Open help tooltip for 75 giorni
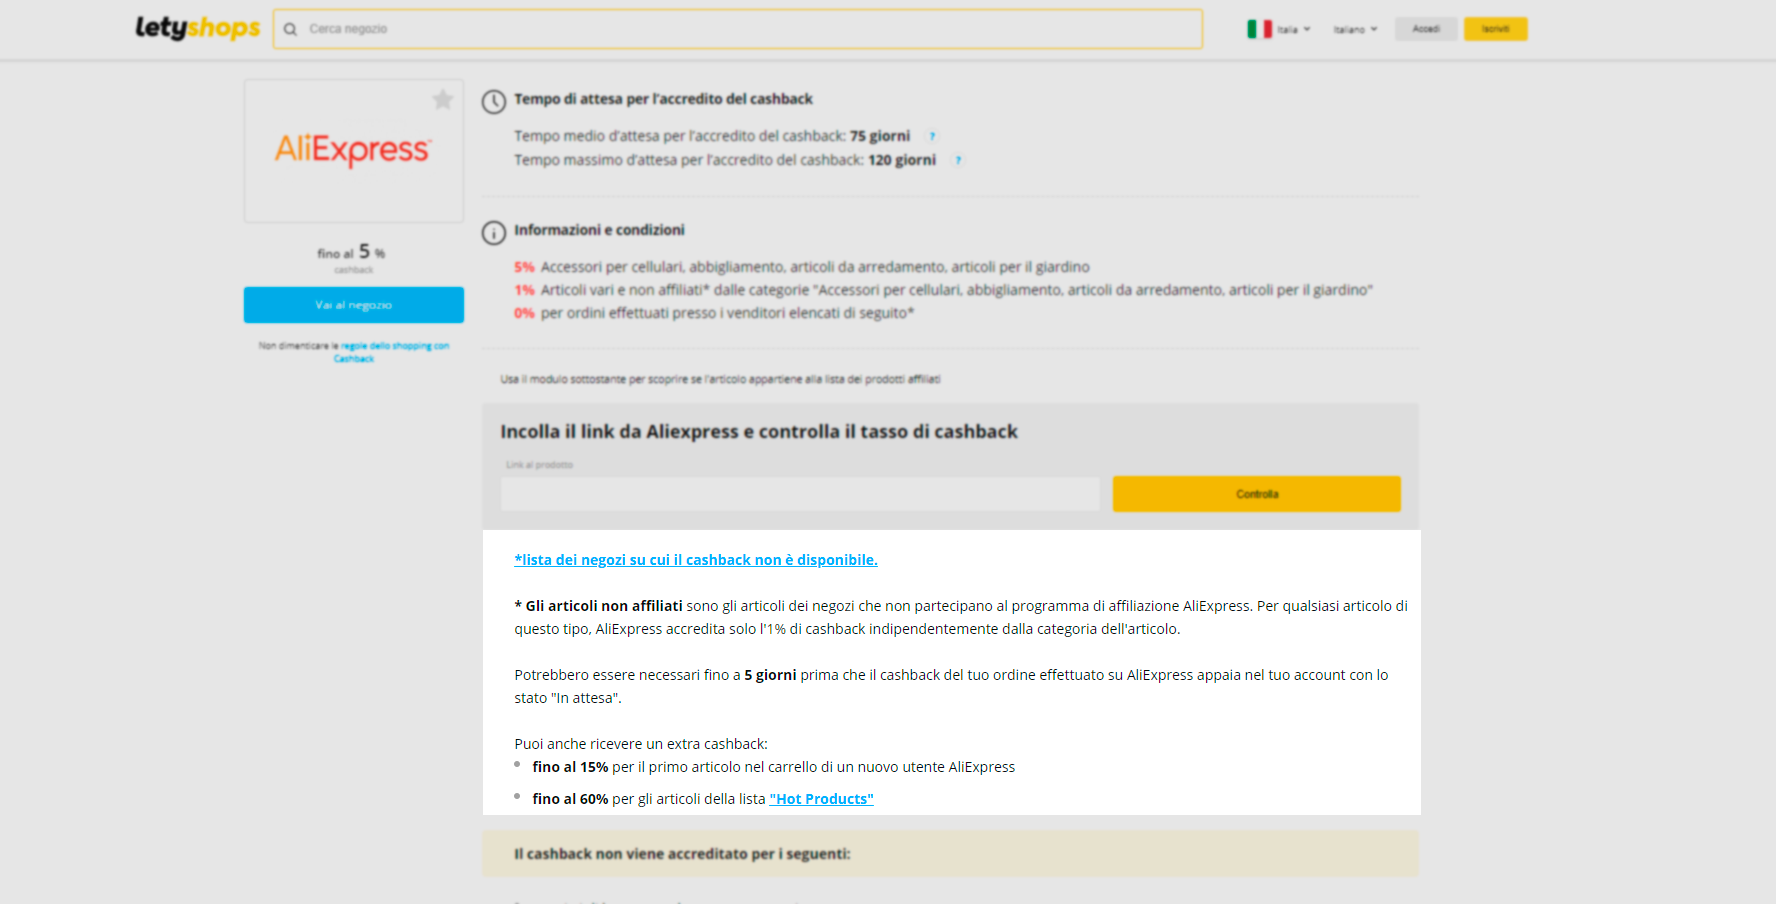The image size is (1776, 904). pos(932,136)
